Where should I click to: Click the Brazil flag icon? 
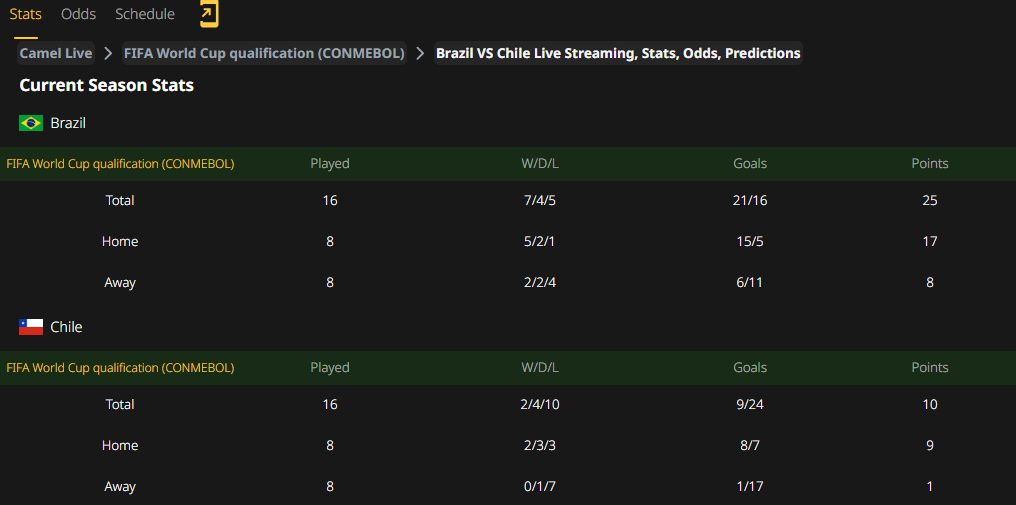pos(31,123)
